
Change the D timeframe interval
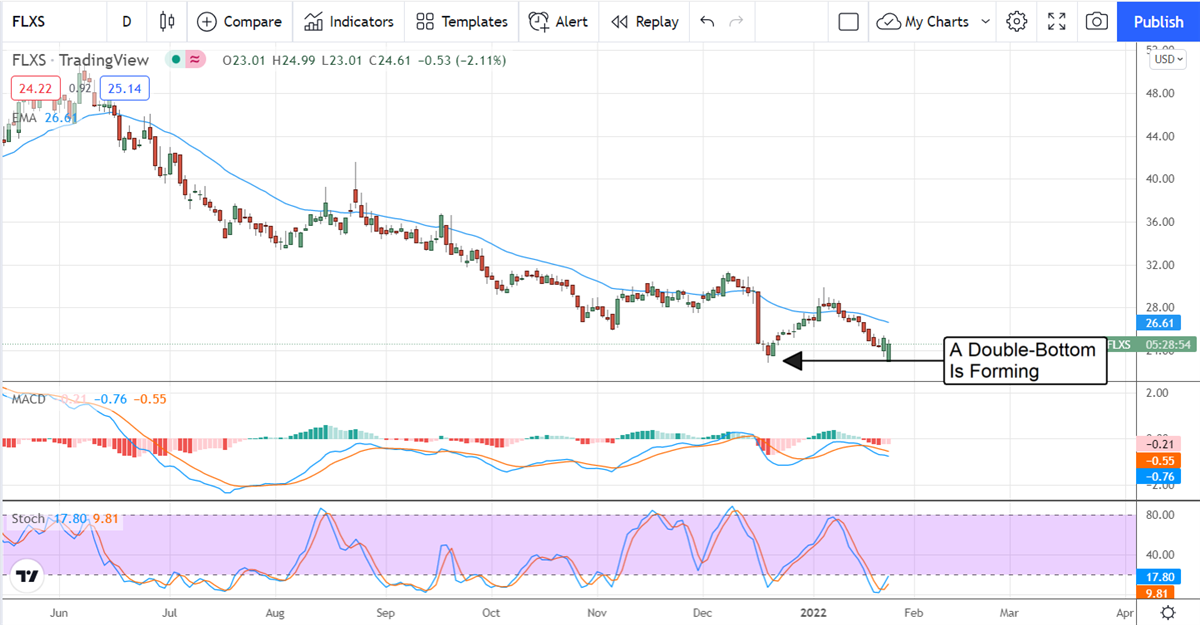click(x=126, y=21)
